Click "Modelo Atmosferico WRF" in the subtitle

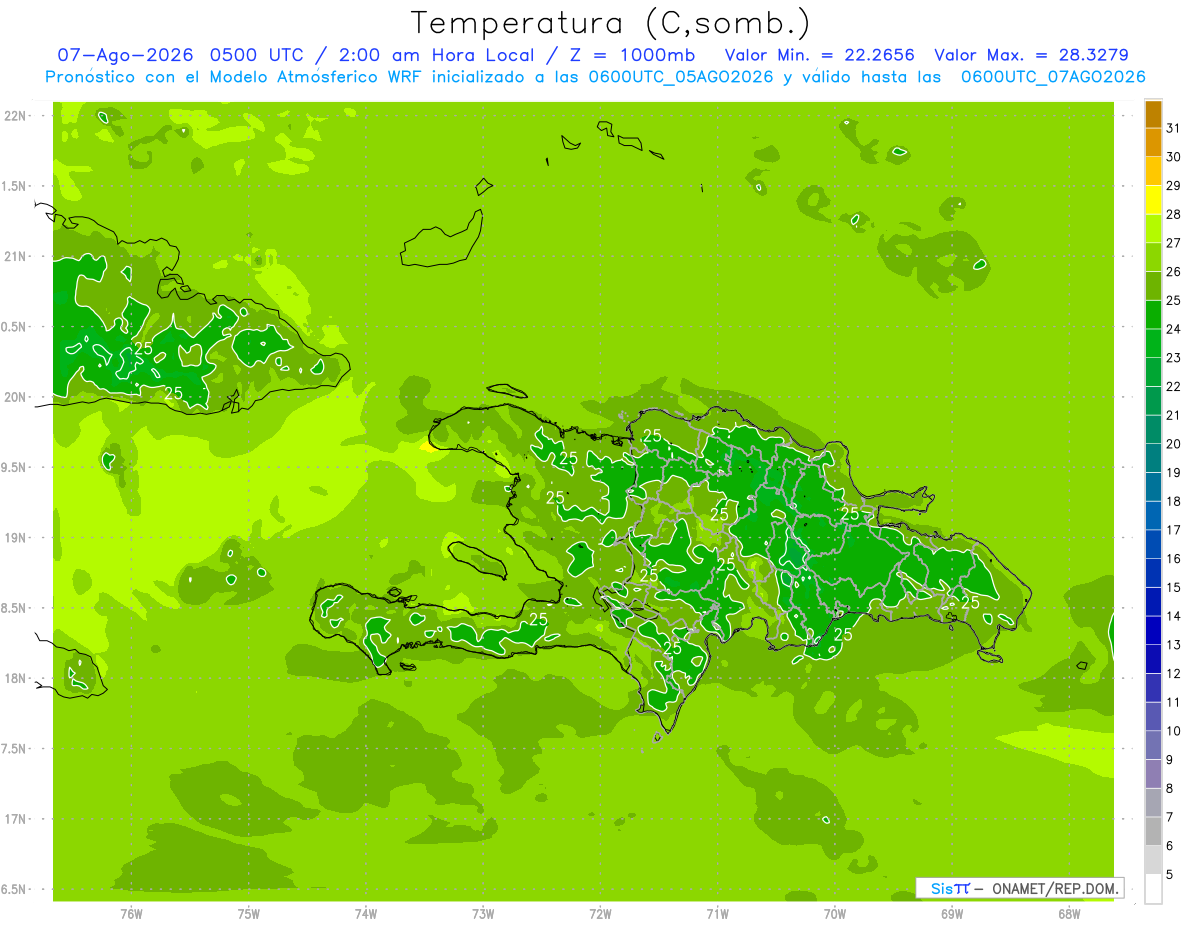(x=318, y=77)
